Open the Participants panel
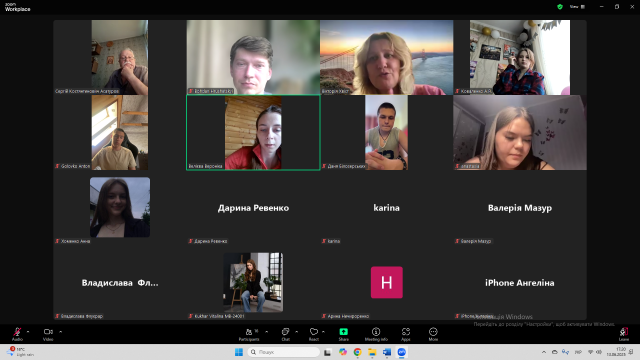Image resolution: width=640 pixels, height=360 pixels. 249,333
